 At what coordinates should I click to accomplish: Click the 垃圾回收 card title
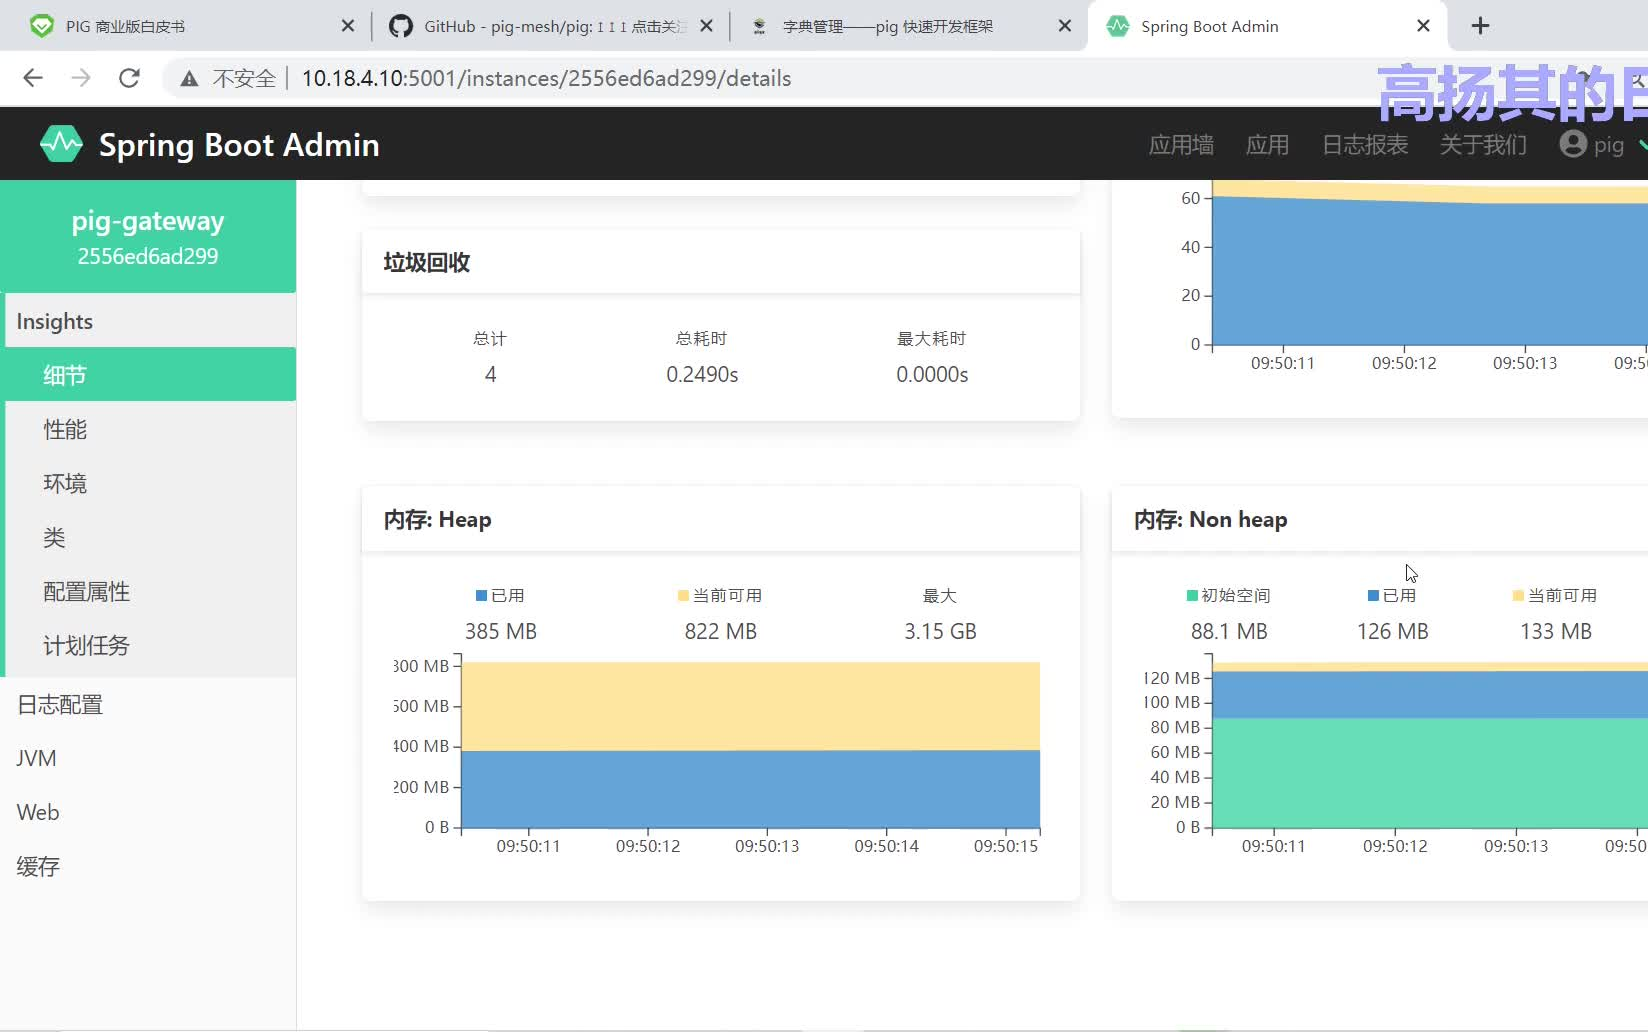coord(427,262)
